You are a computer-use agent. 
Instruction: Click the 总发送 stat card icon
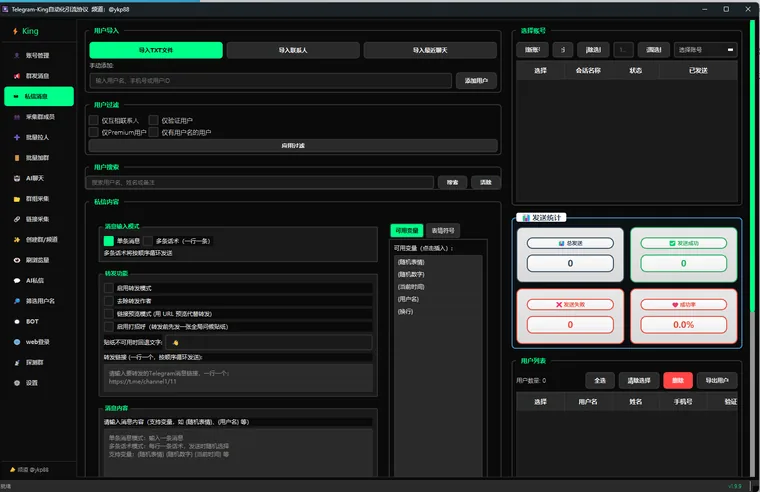[x=561, y=243]
